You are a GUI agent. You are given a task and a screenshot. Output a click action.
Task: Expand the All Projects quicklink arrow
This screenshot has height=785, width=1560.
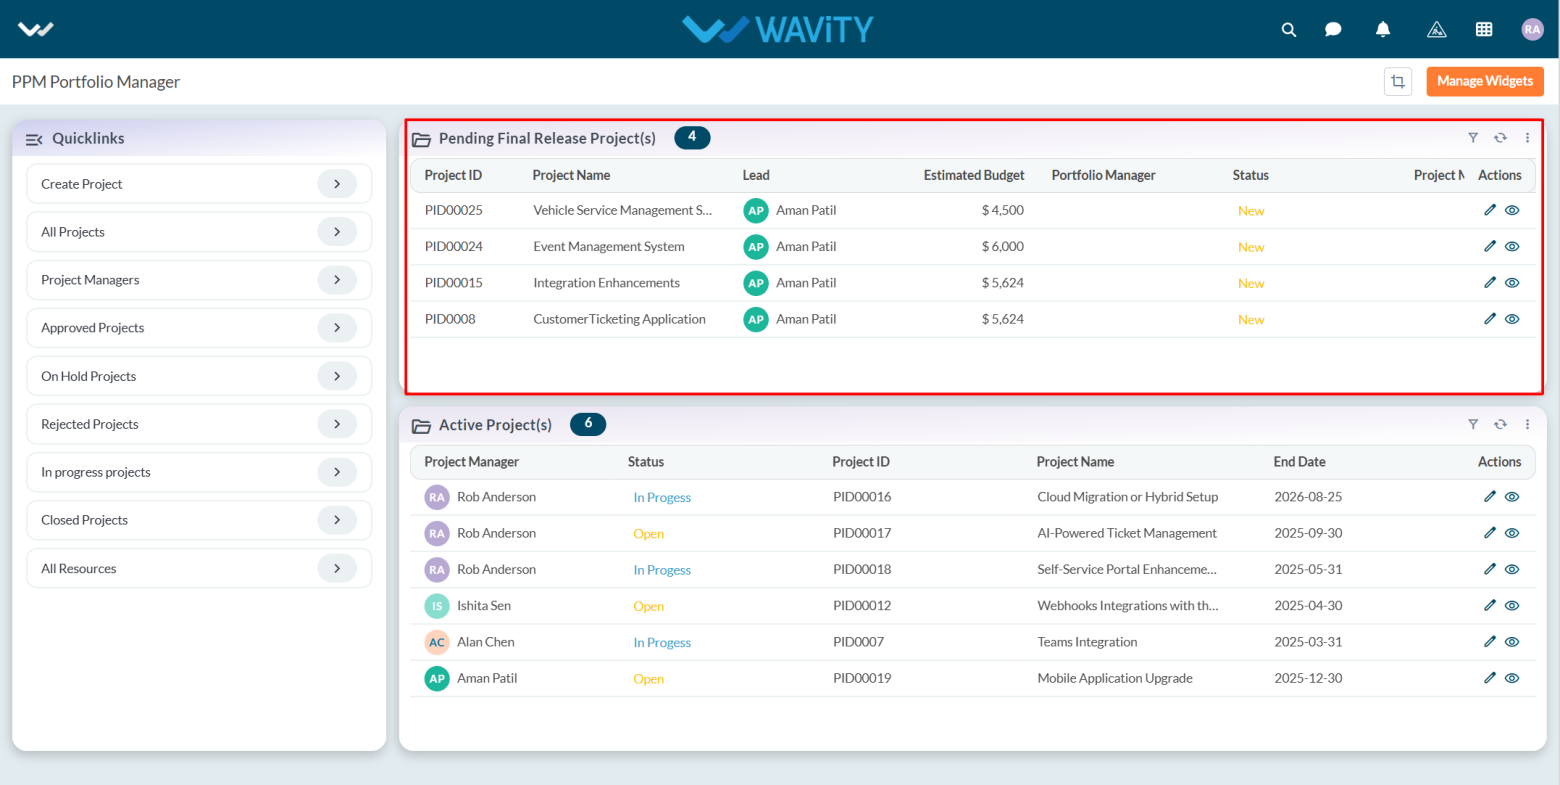[x=337, y=232]
